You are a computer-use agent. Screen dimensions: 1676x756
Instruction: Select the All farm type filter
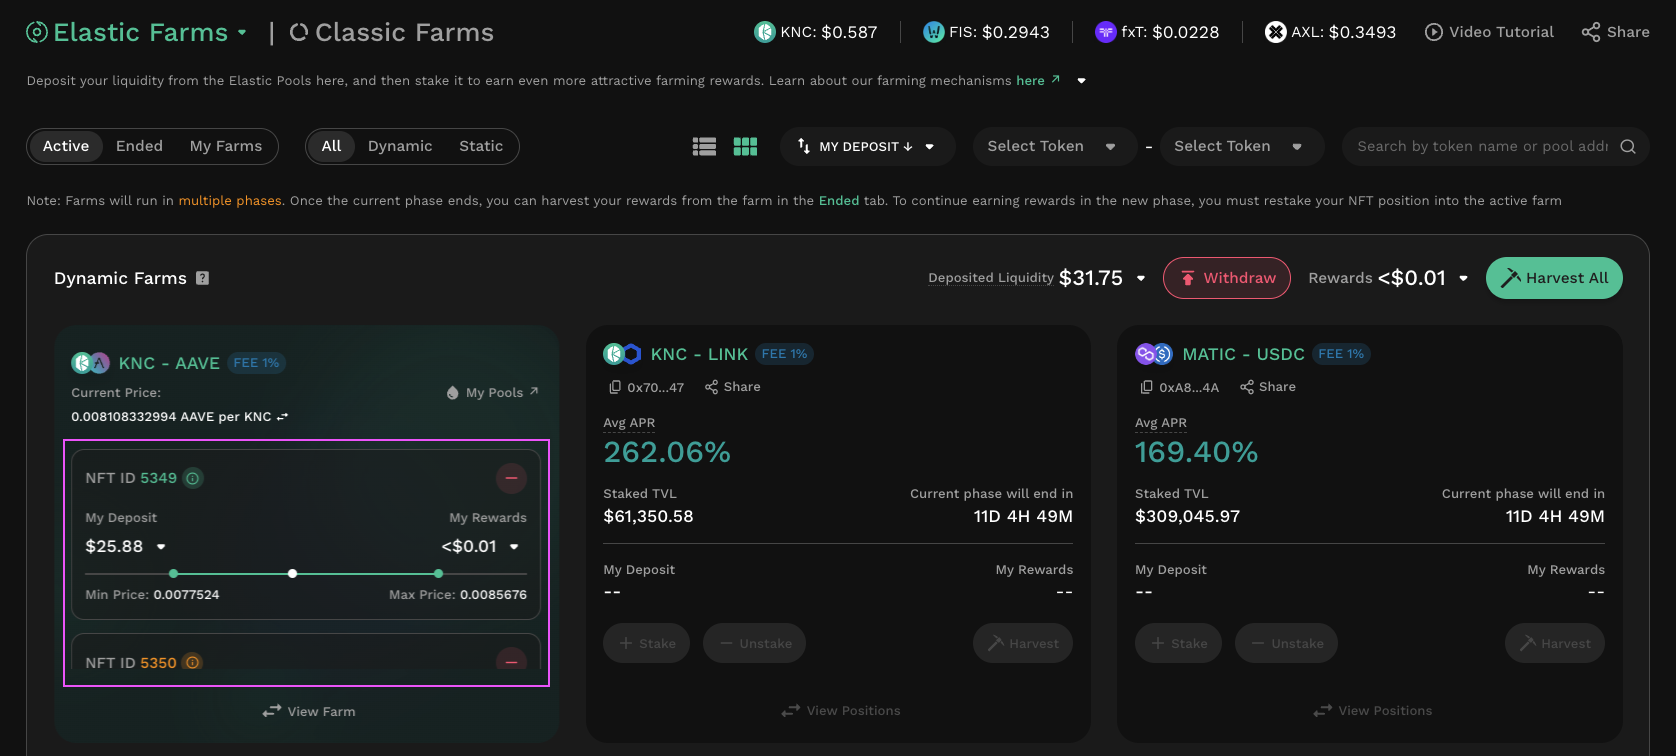point(331,146)
